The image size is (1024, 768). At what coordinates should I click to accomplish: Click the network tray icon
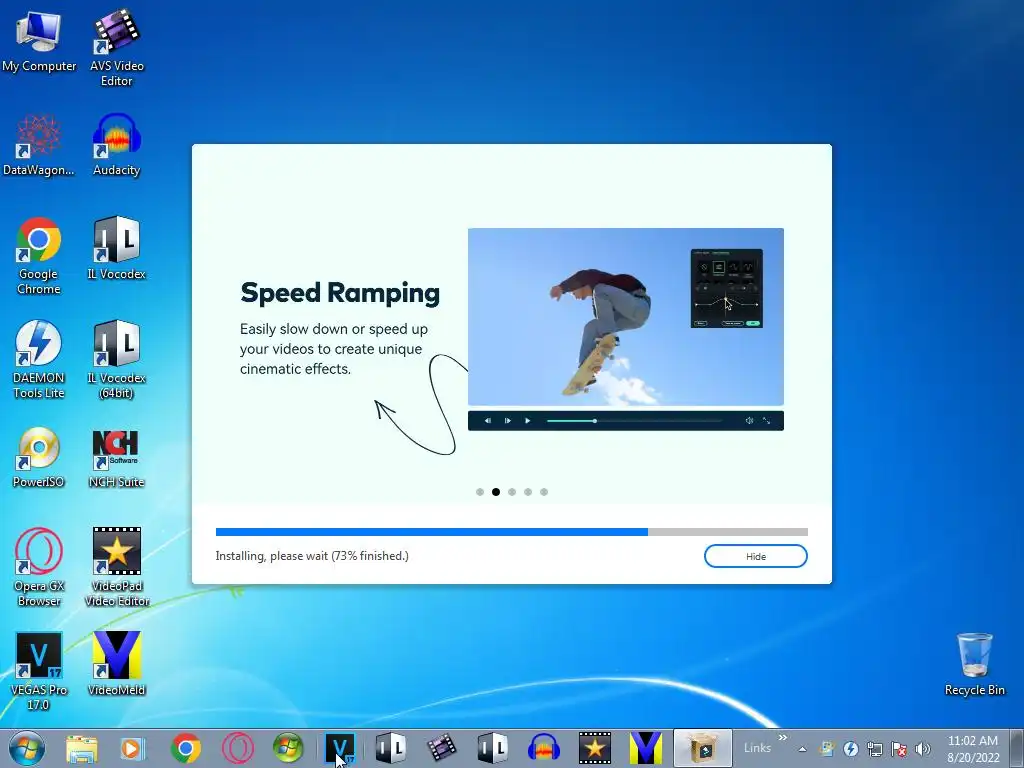(874, 749)
